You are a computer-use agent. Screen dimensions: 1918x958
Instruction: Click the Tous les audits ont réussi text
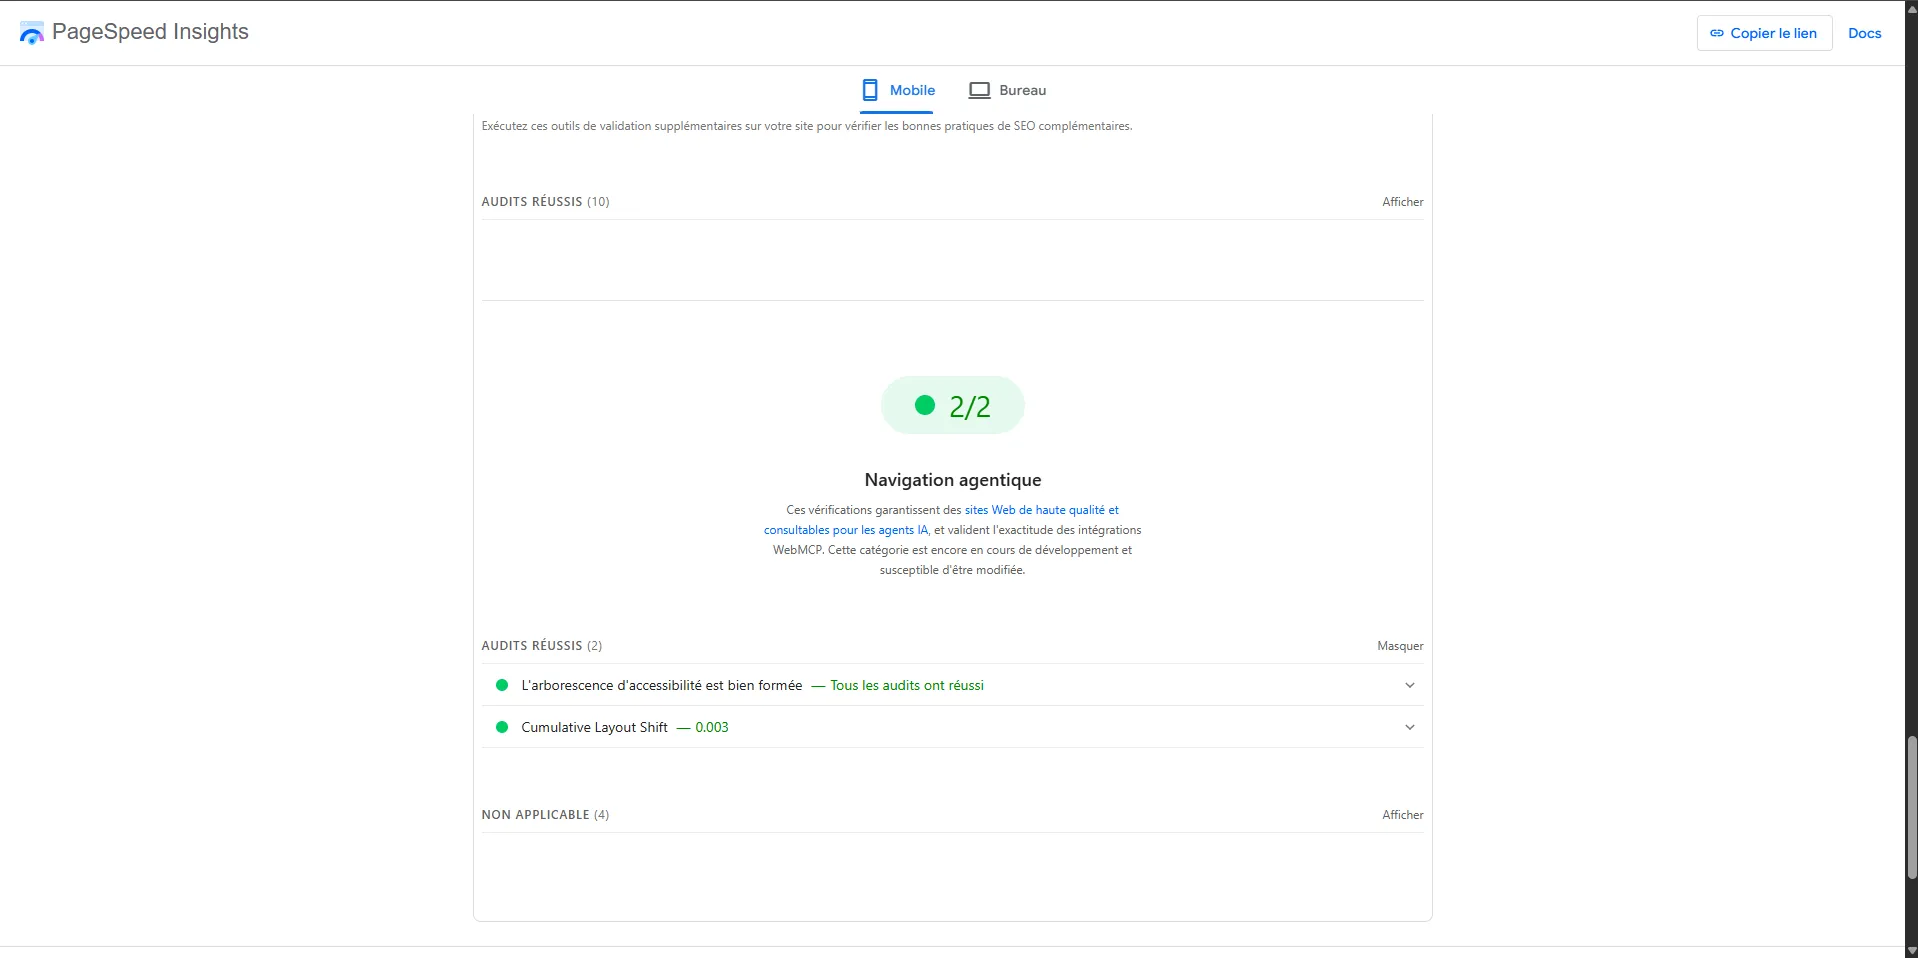coord(907,685)
